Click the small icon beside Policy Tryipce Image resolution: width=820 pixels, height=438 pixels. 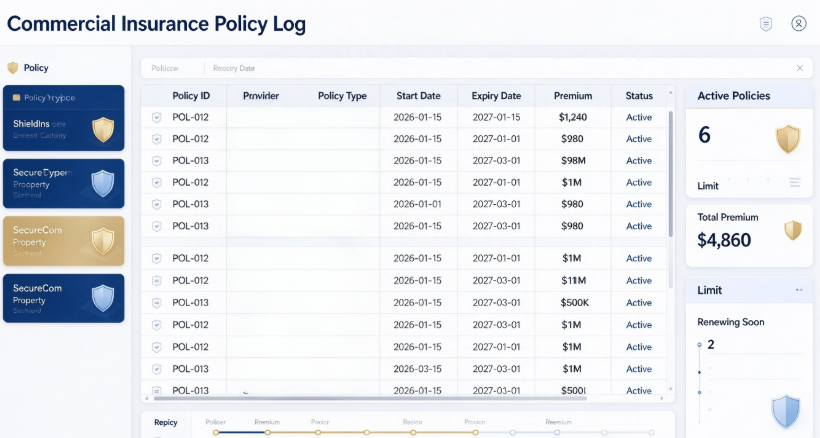[x=16, y=98]
